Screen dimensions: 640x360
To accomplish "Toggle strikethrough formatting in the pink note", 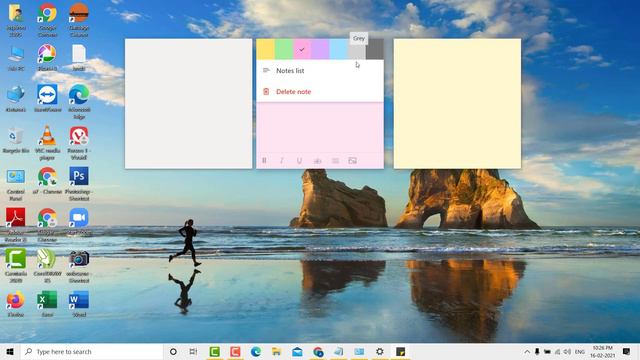I will point(317,161).
